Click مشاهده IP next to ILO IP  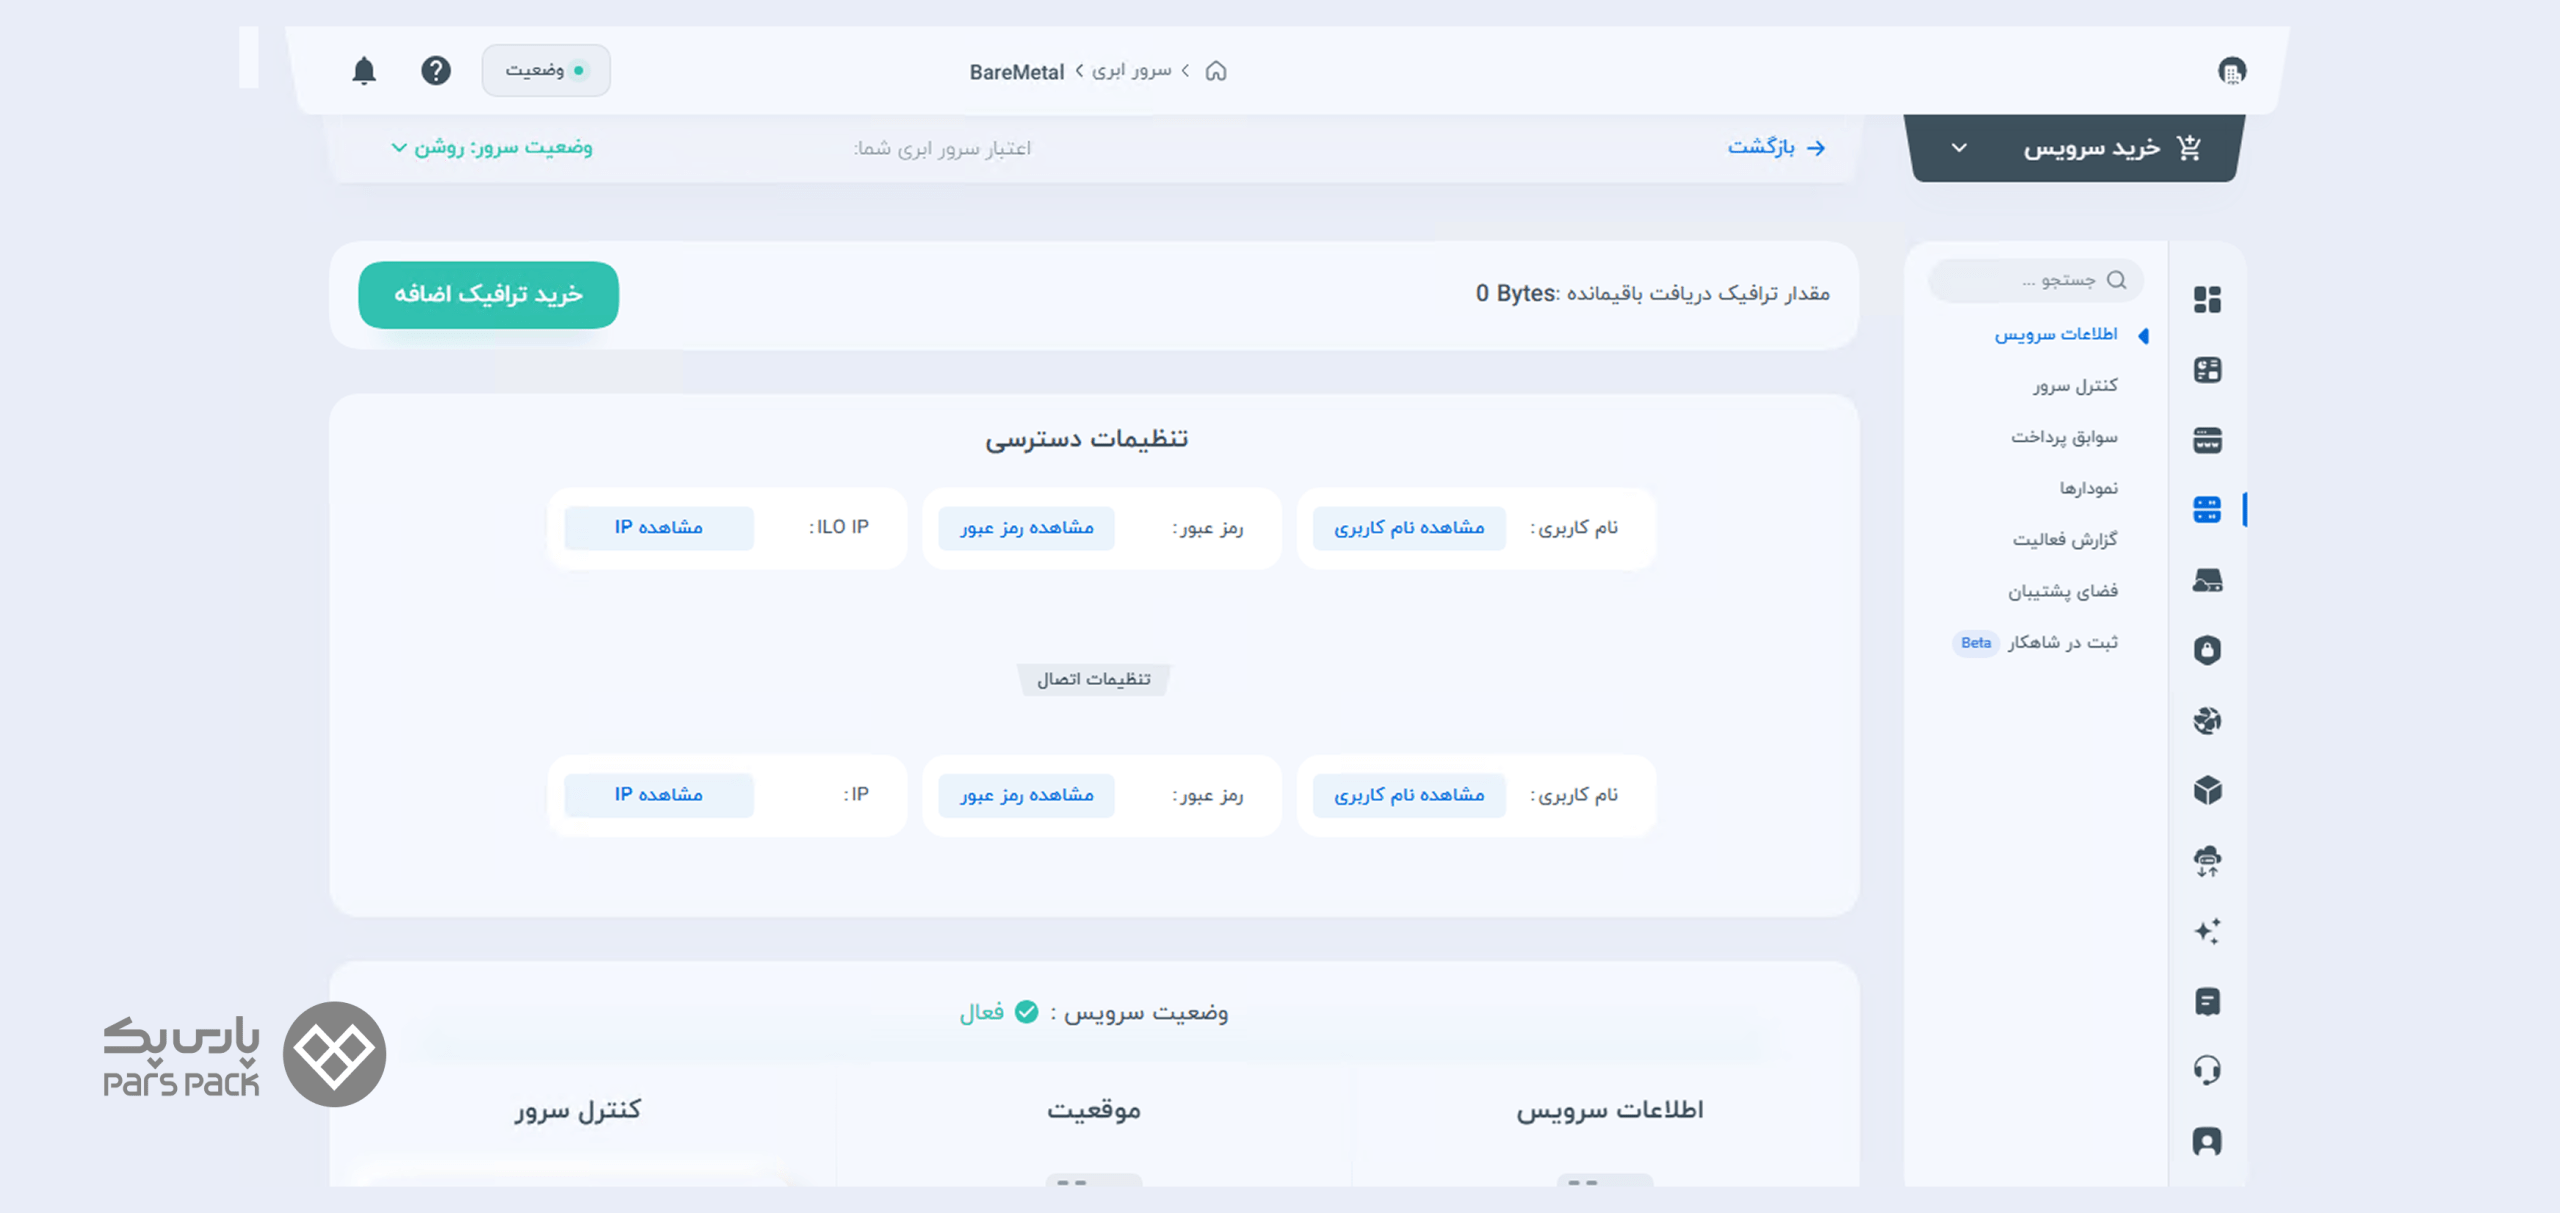(659, 528)
